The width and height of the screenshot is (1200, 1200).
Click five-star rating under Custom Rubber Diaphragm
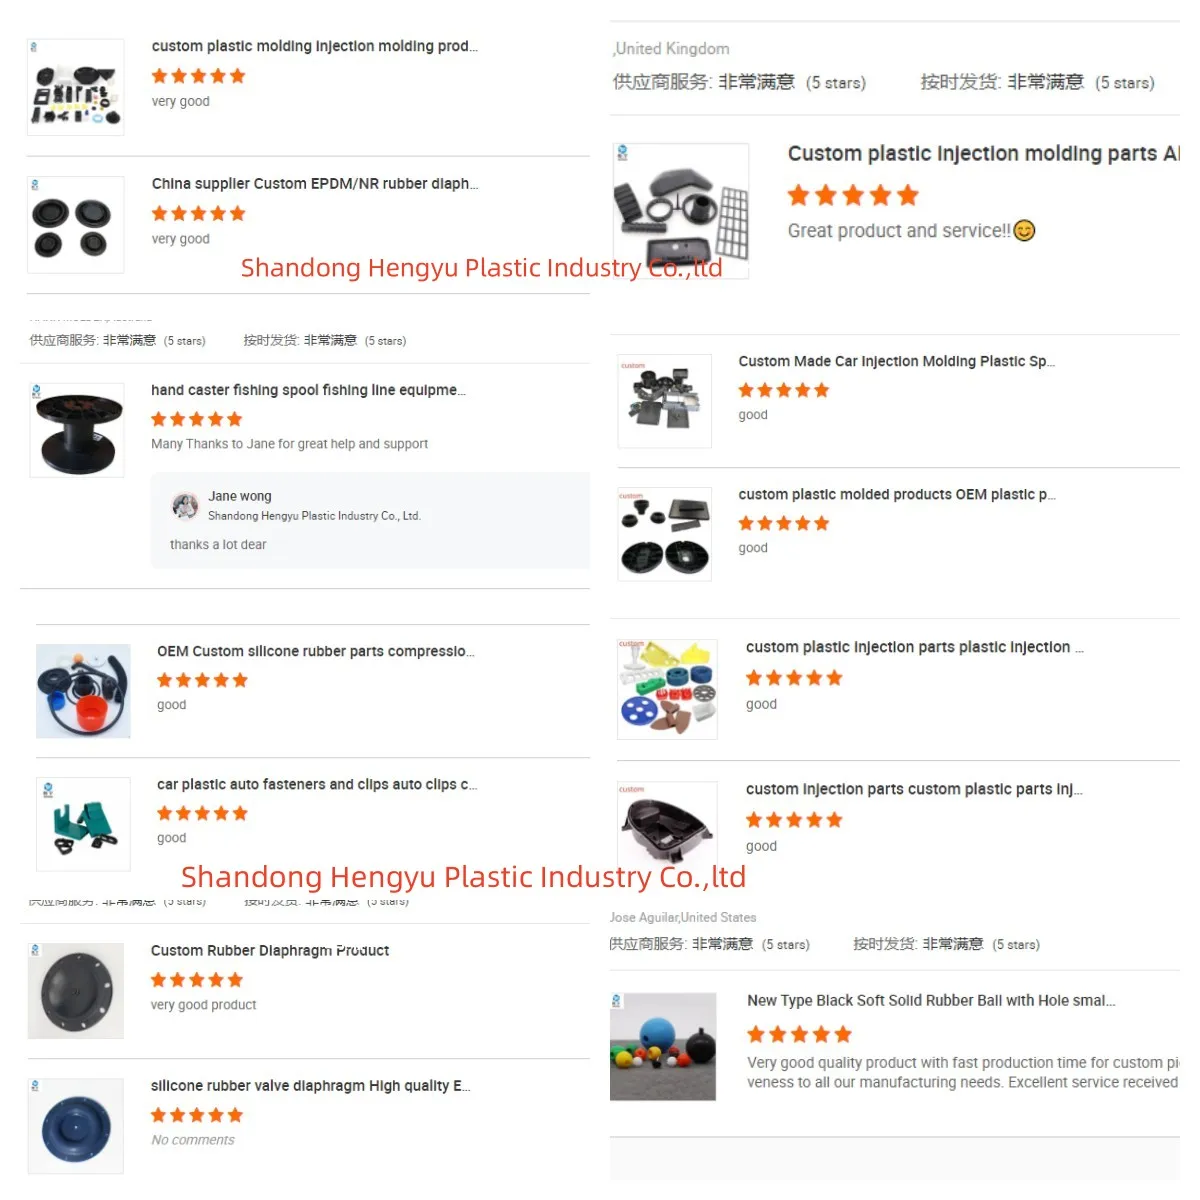pyautogui.click(x=197, y=980)
